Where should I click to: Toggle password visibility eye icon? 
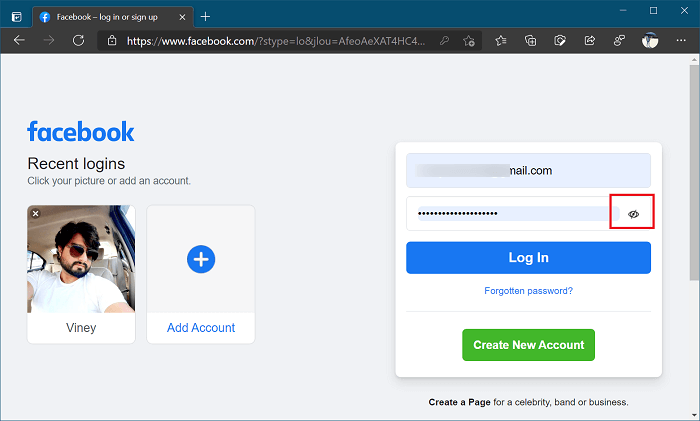tap(633, 214)
